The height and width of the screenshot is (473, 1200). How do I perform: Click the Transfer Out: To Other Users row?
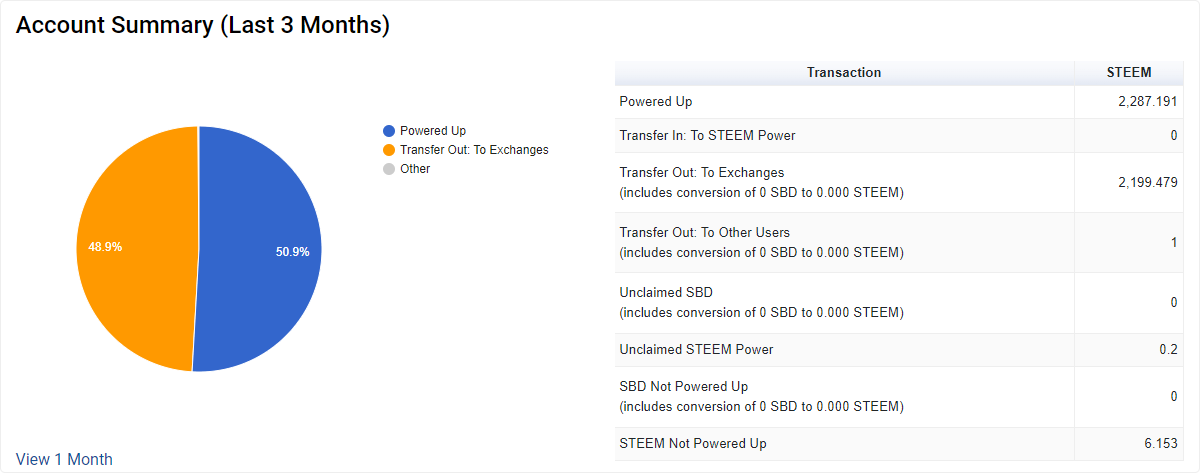pyautogui.click(x=705, y=233)
